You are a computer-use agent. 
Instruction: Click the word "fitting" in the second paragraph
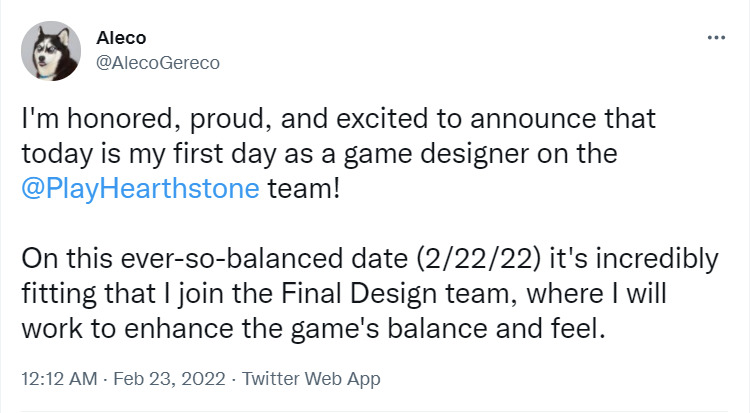[59, 294]
